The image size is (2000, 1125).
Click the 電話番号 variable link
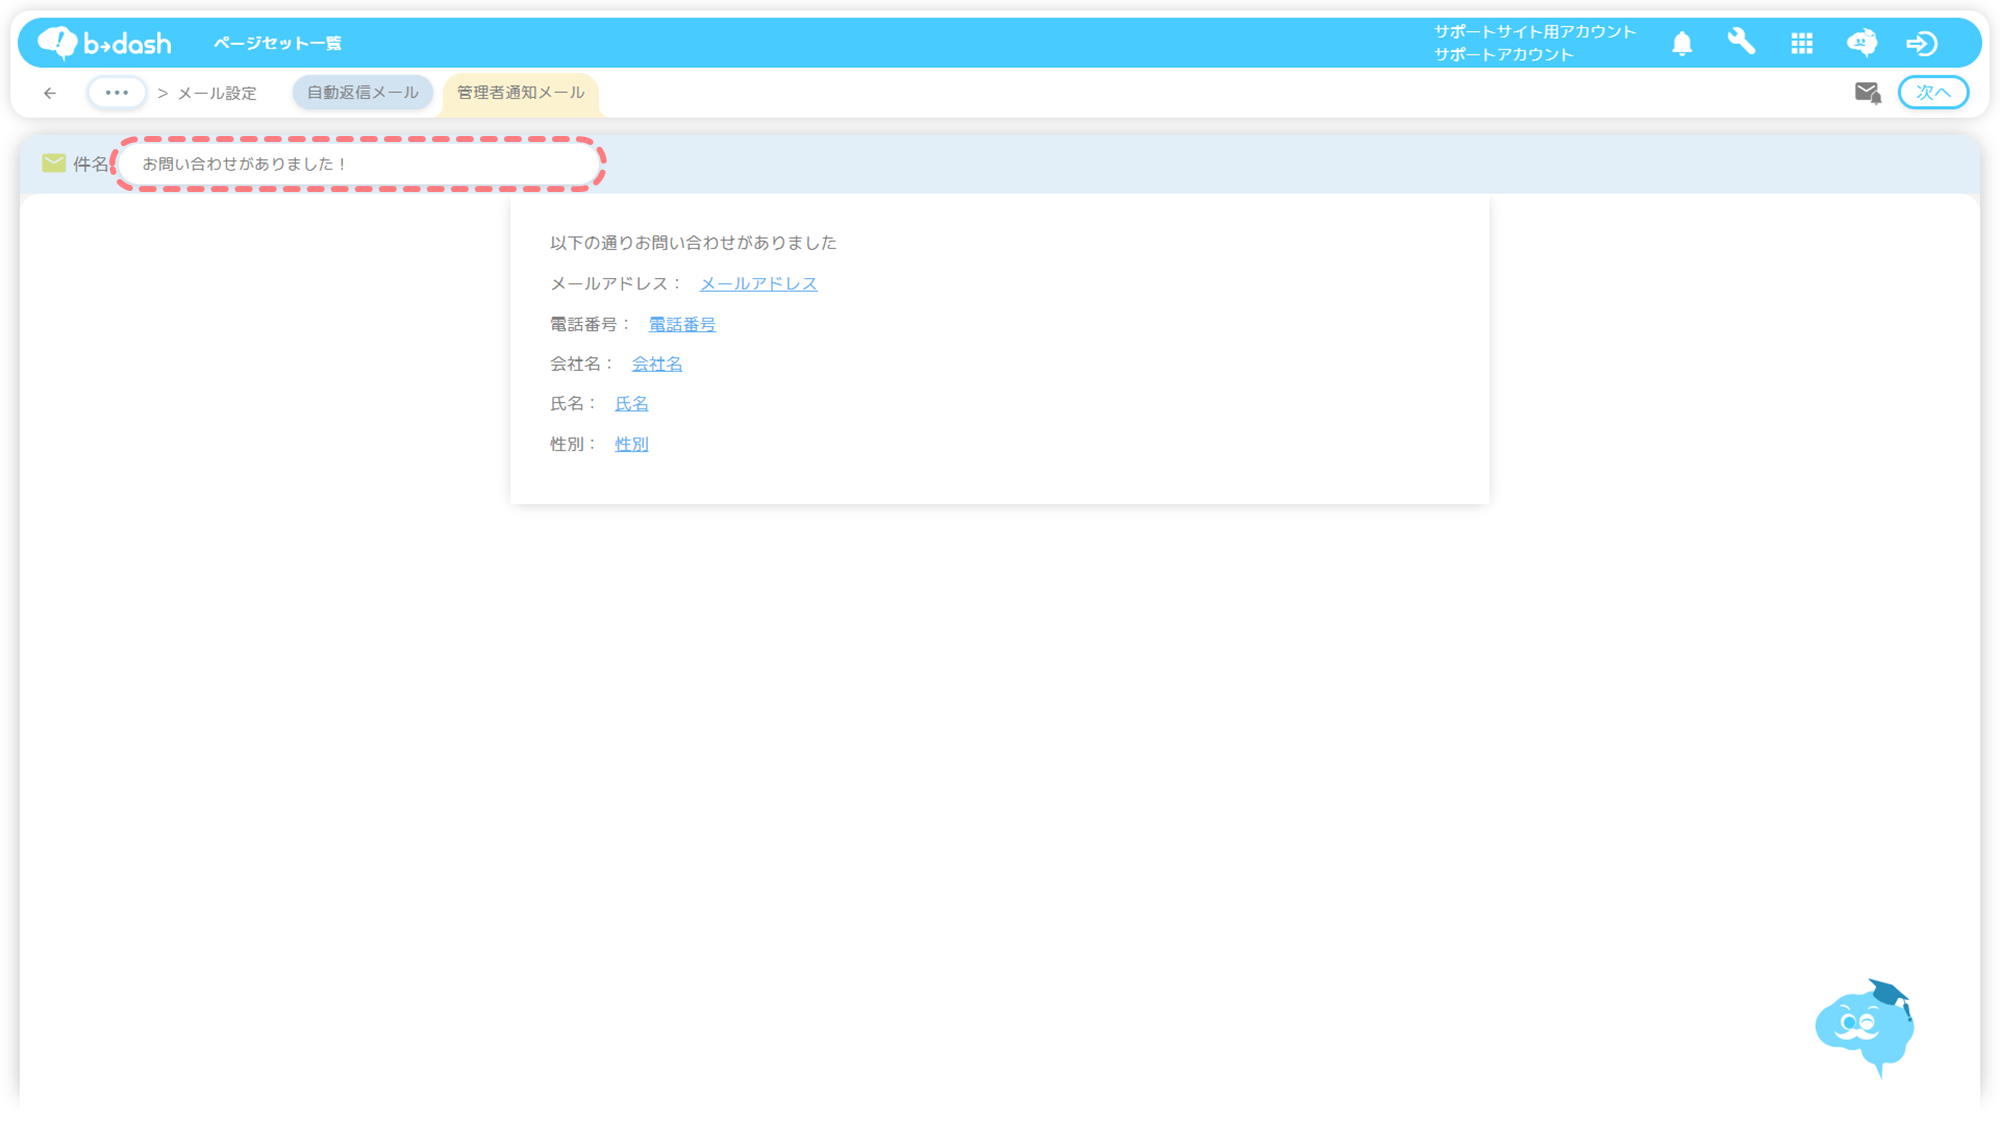tap(682, 324)
